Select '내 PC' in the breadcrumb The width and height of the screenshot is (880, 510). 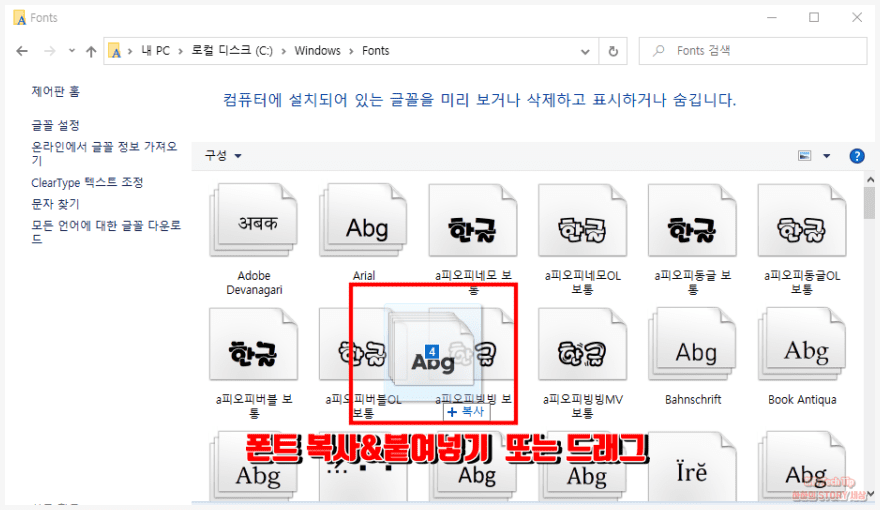[155, 50]
